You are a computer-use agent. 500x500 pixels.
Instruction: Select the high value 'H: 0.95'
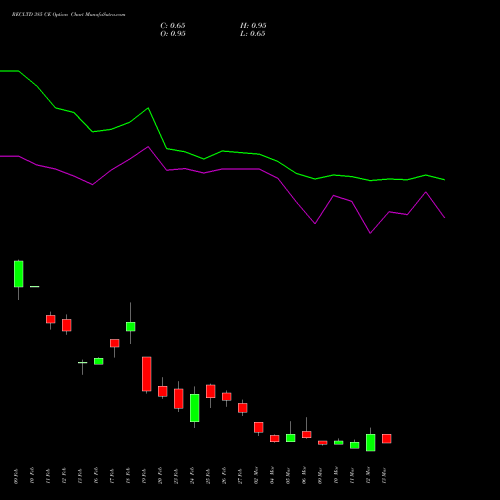pos(253,26)
